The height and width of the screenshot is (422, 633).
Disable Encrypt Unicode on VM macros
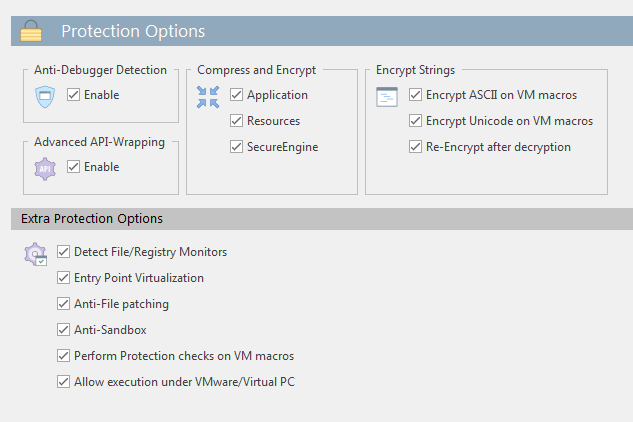tap(415, 121)
